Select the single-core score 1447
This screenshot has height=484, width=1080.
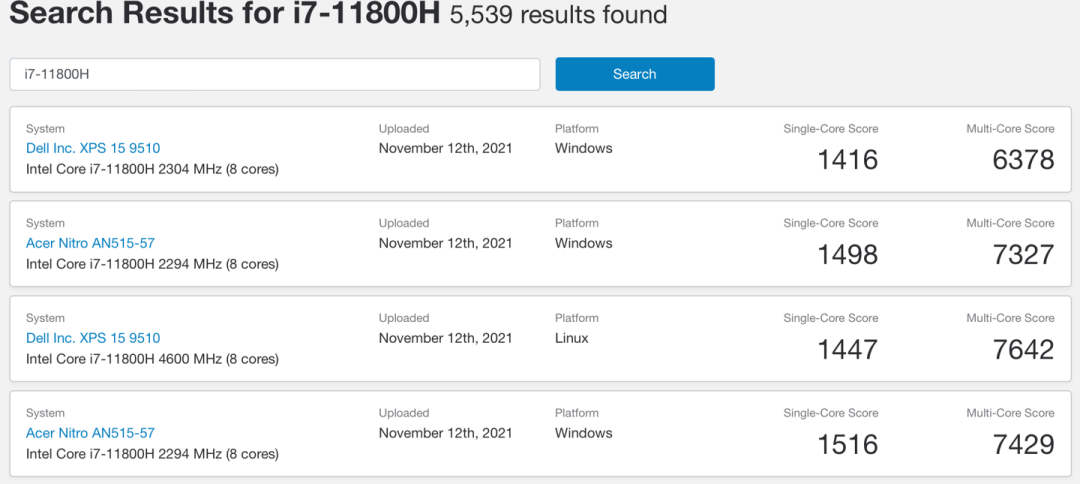click(847, 349)
